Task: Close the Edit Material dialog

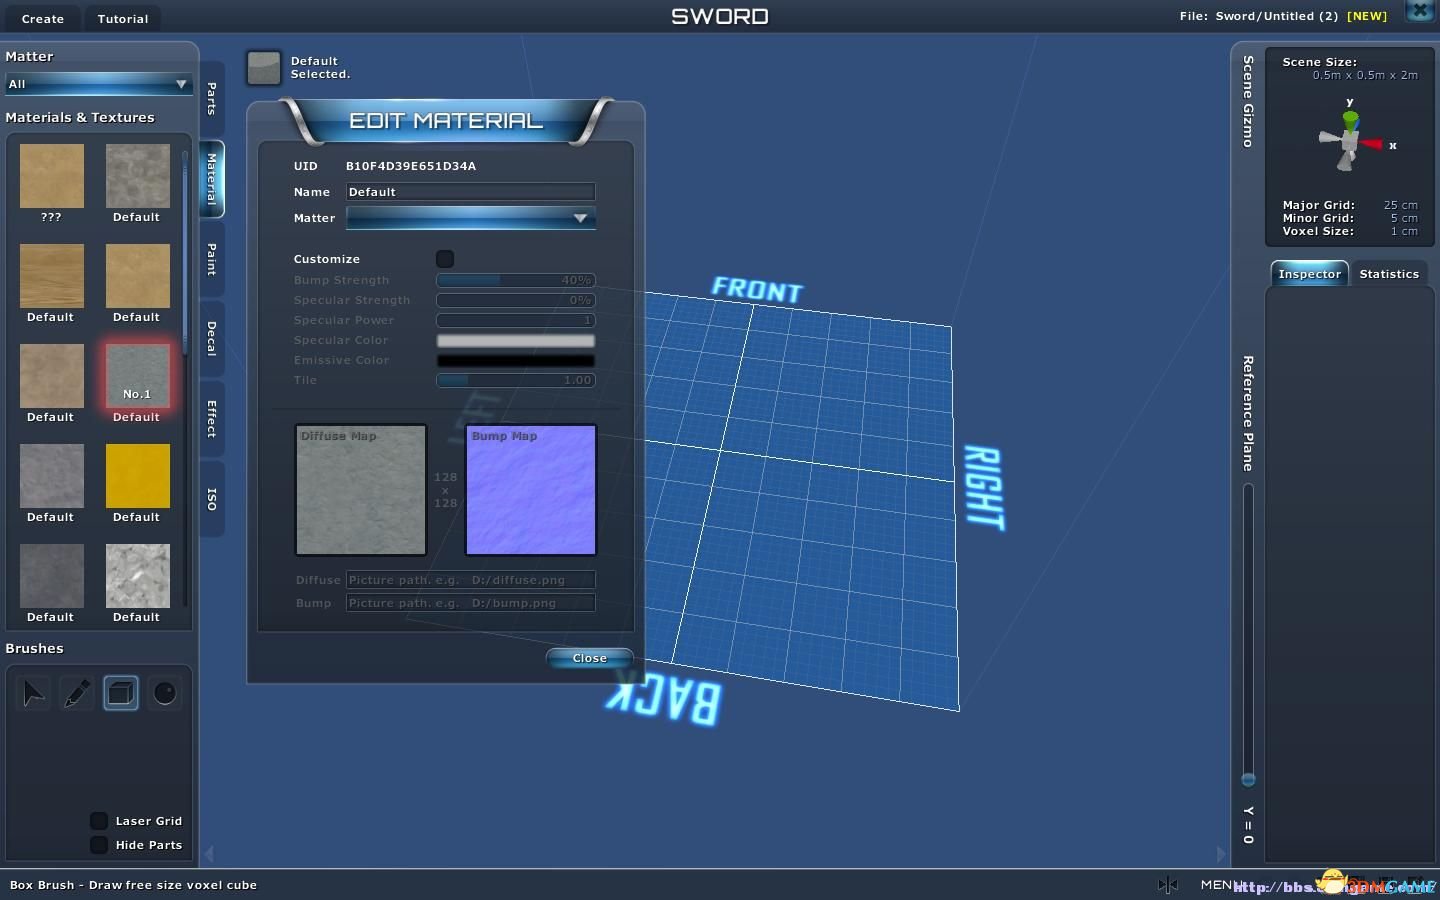Action: click(x=590, y=658)
